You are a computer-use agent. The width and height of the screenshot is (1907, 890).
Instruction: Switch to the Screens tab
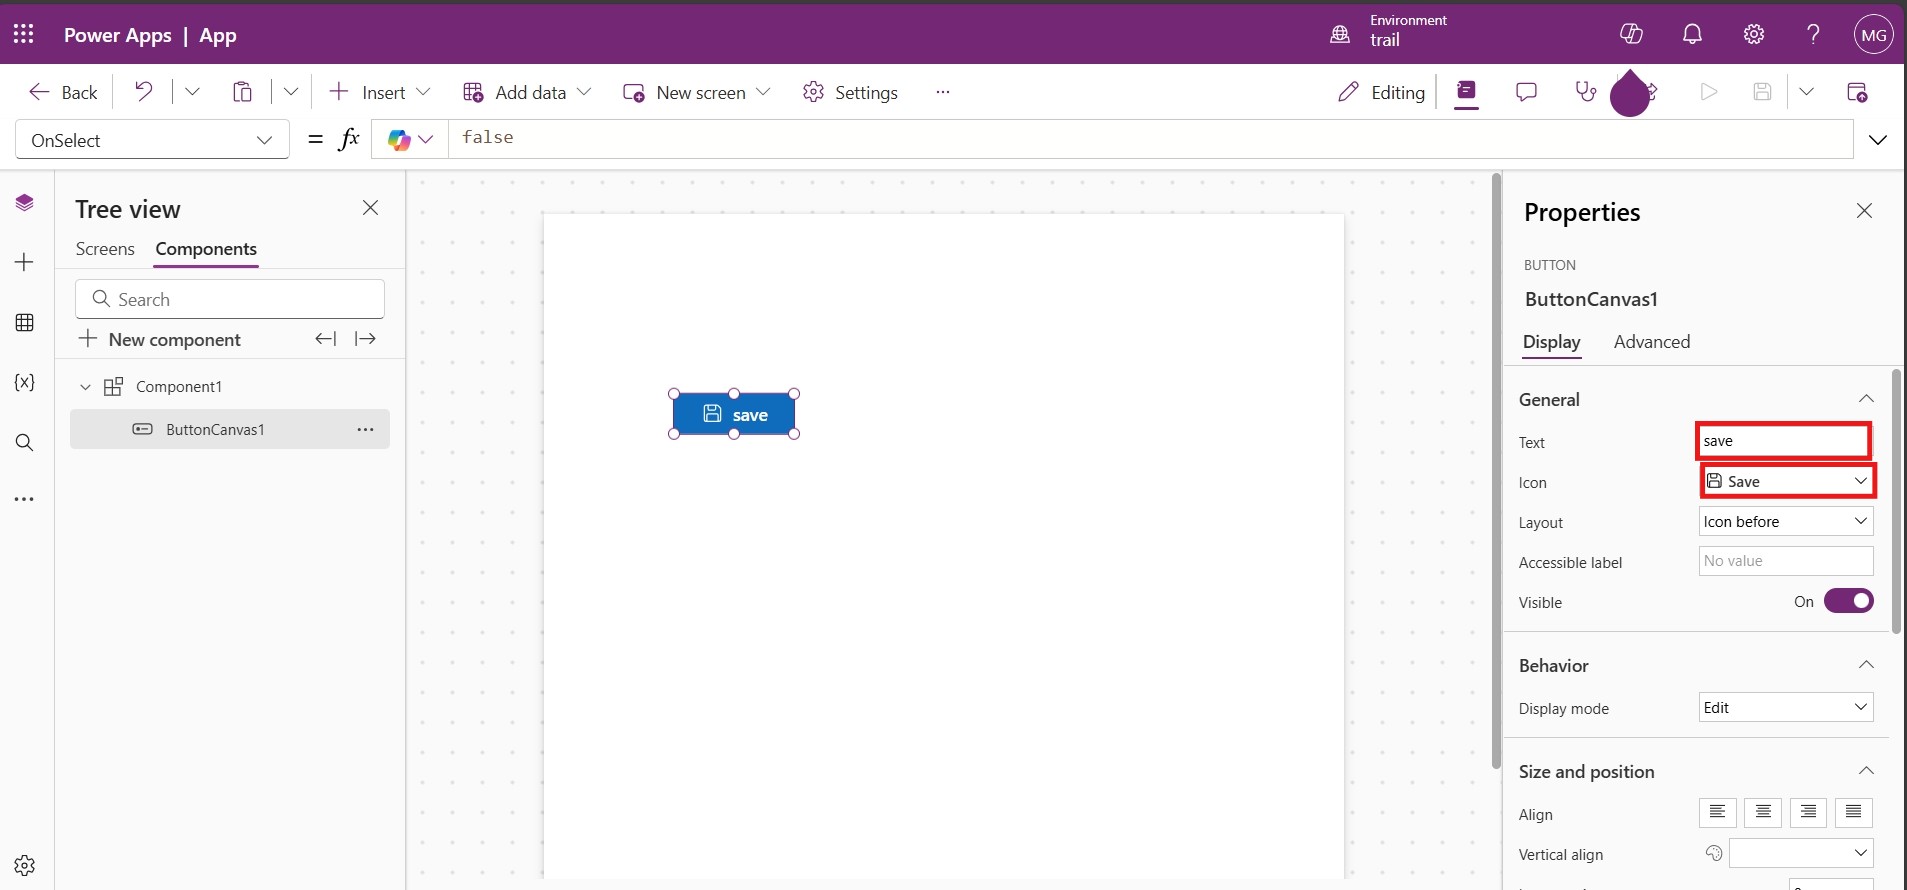point(105,249)
